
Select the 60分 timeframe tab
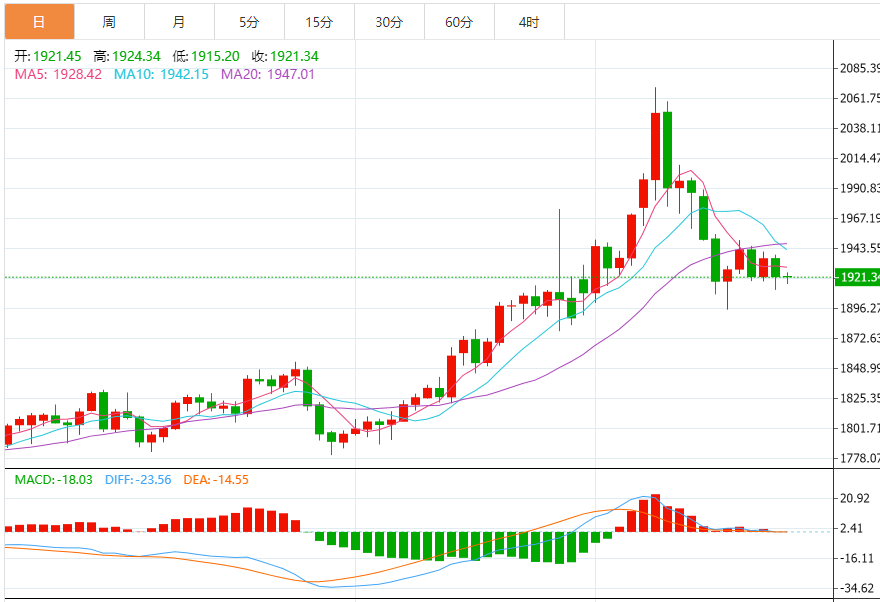click(x=459, y=22)
